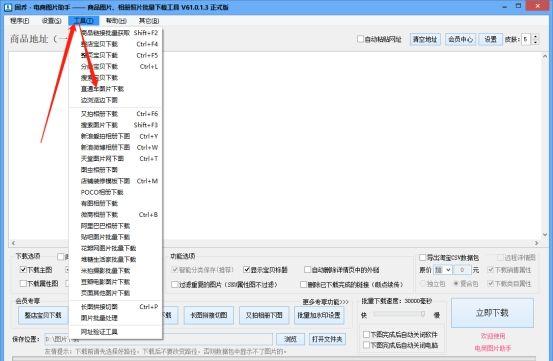Image resolution: width=553 pixels, height=361 pixels.
Task: Click the 又拍相册下图 button
Action: pos(264,315)
